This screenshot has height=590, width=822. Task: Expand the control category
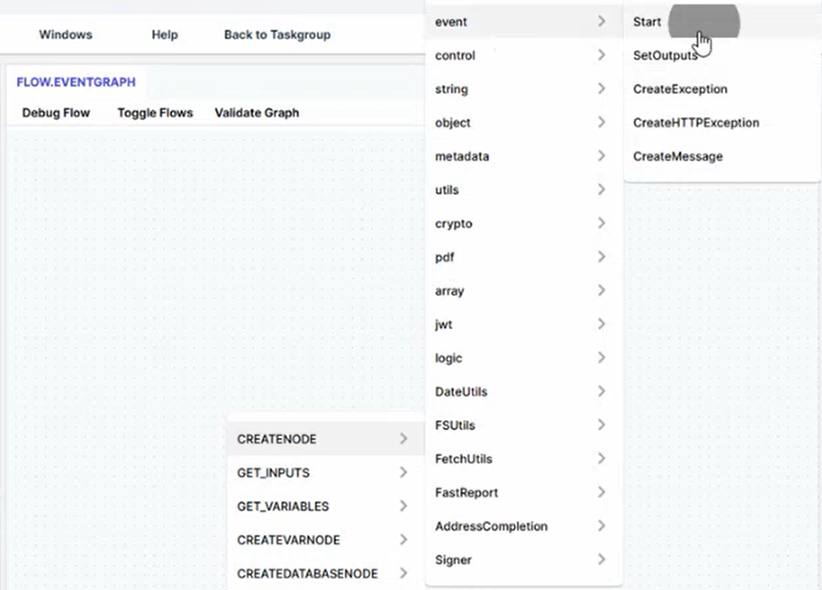[524, 55]
